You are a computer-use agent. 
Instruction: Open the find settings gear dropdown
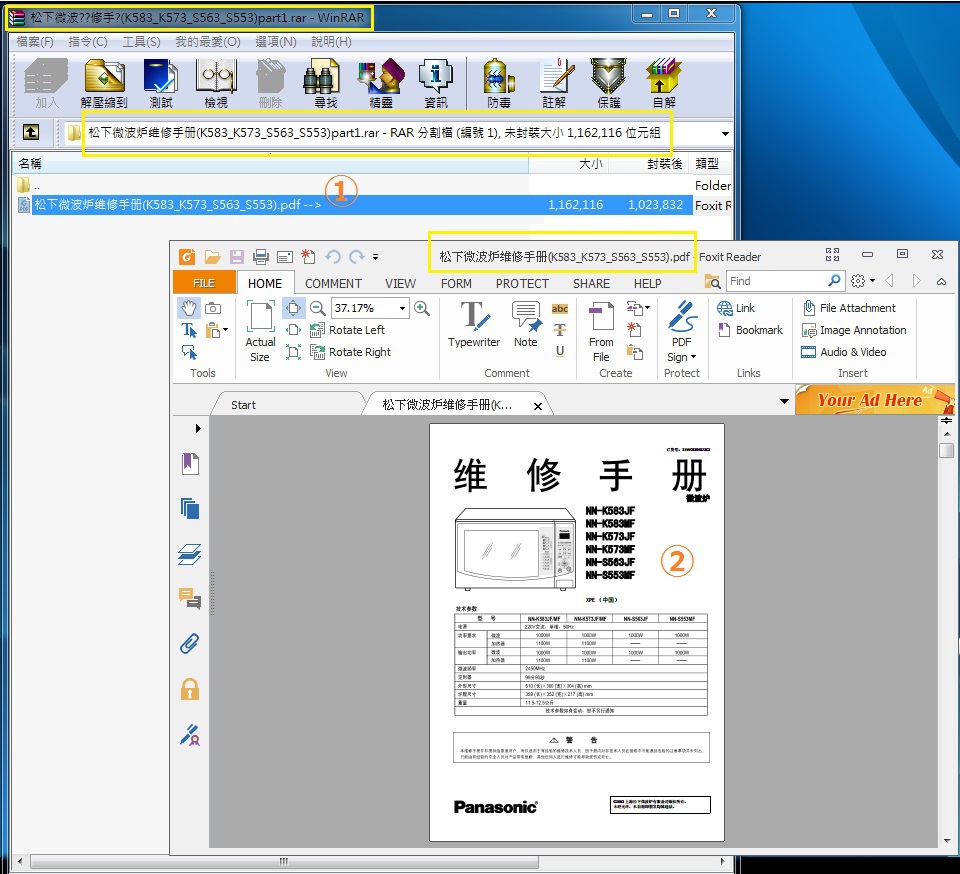(863, 281)
